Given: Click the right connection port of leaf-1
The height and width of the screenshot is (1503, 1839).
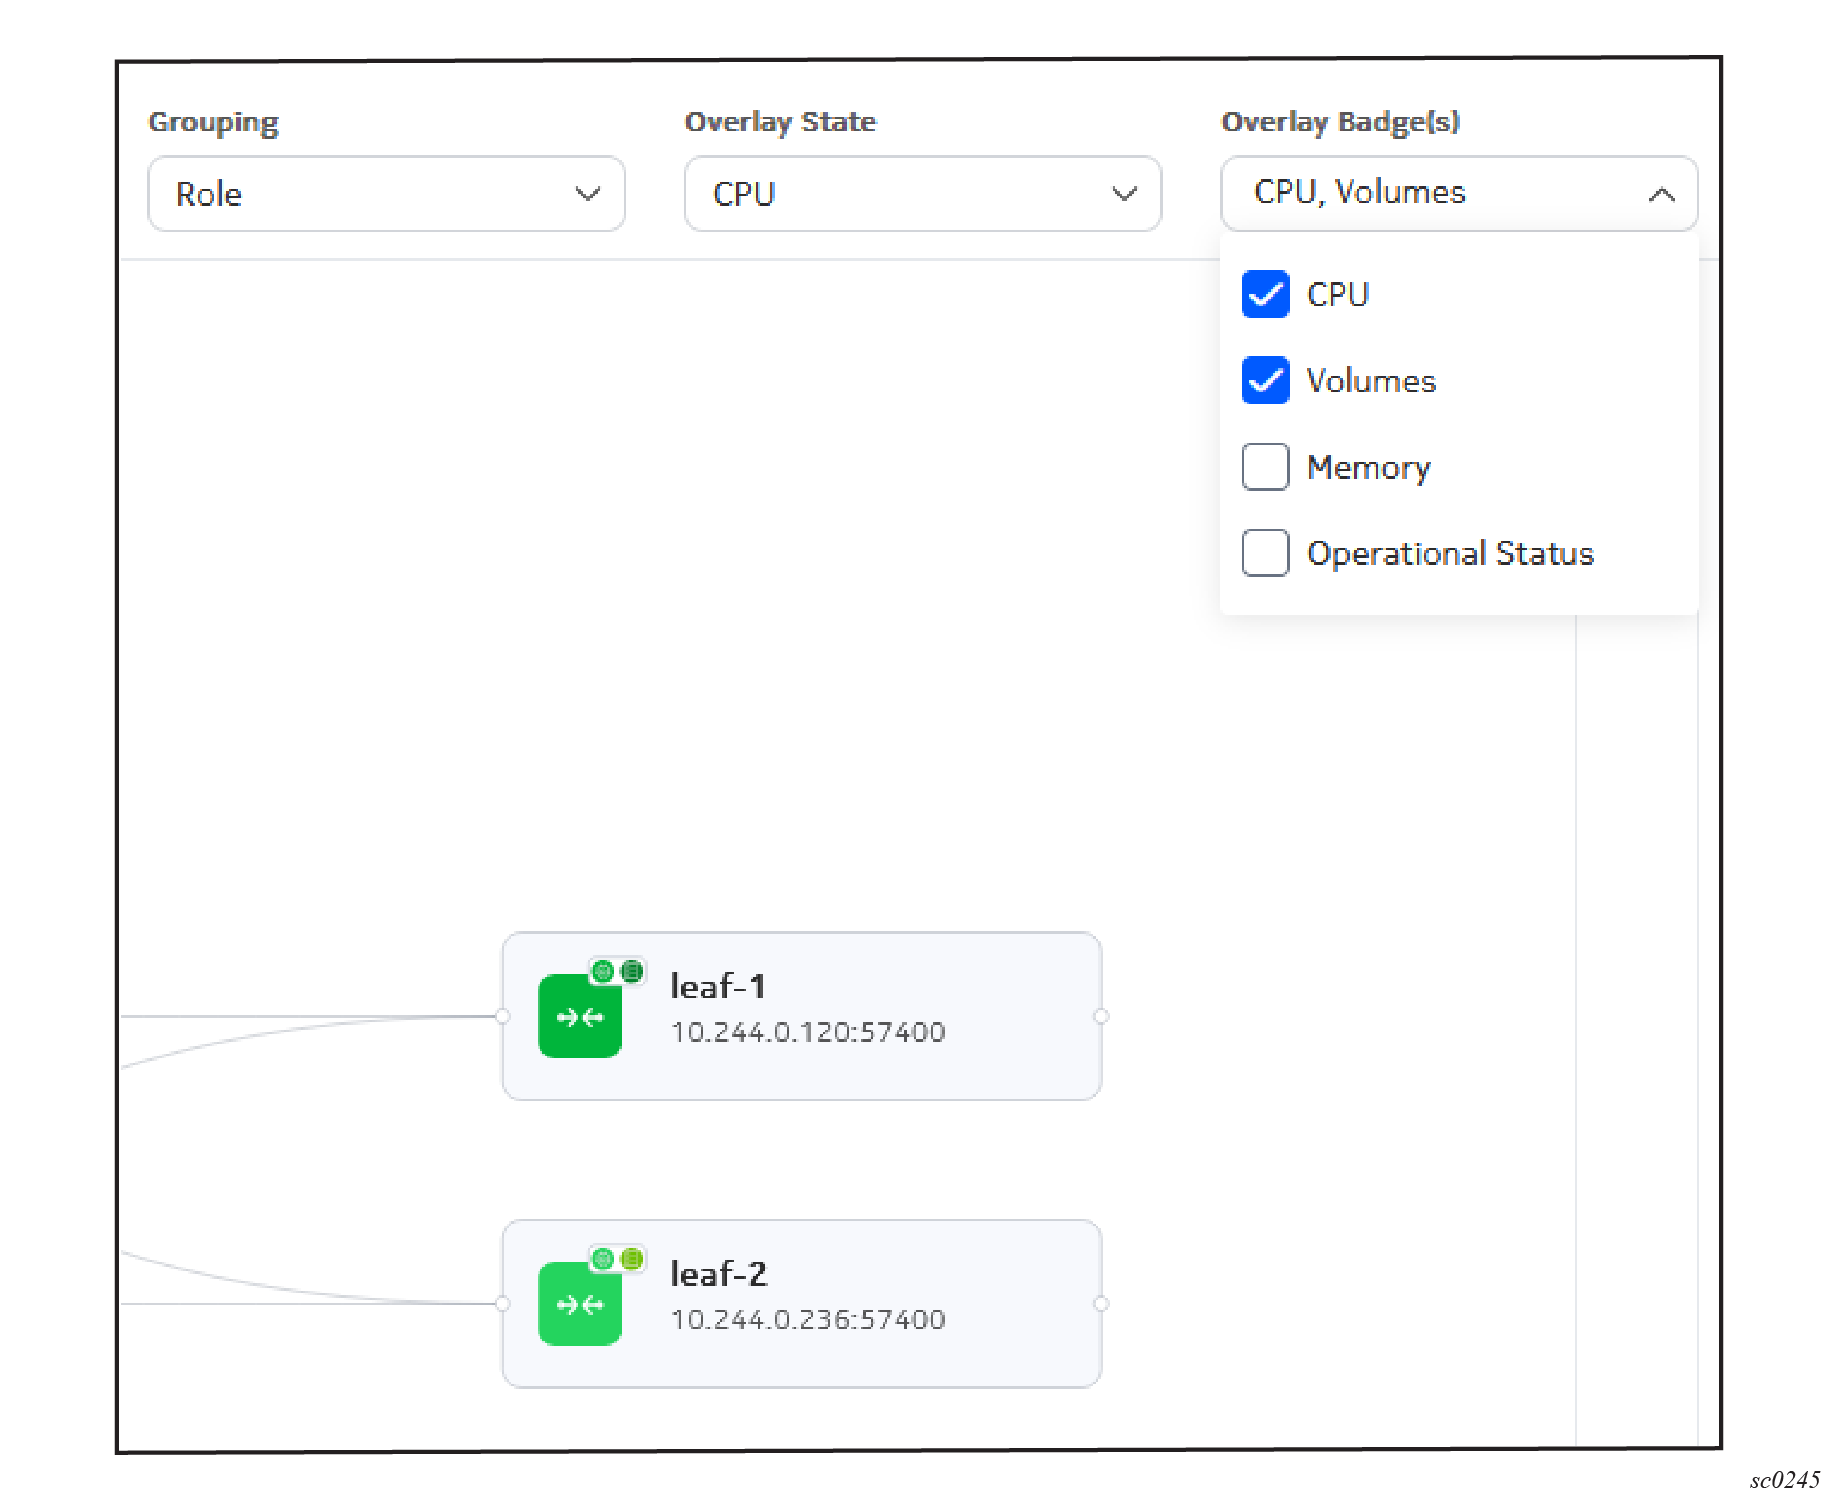Looking at the screenshot, I should tap(1101, 1016).
